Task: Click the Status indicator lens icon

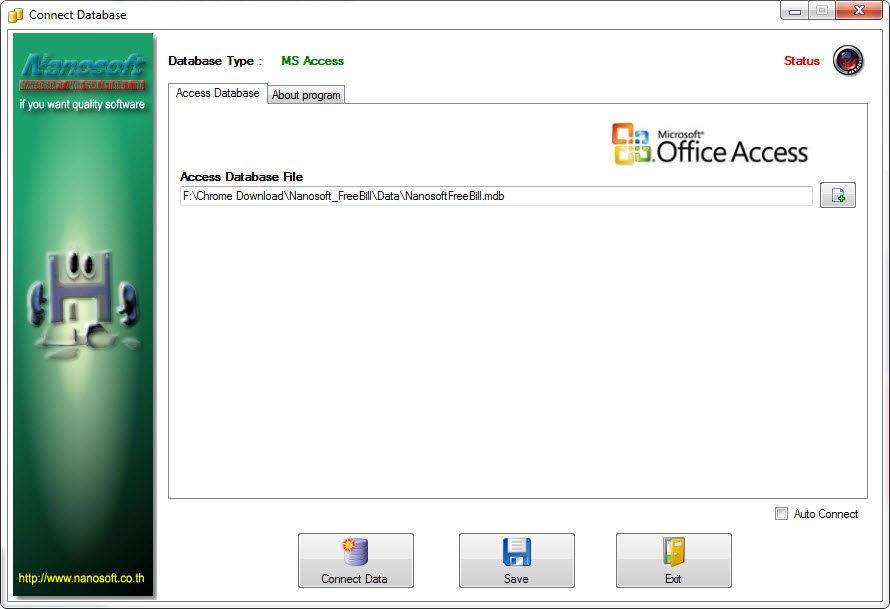Action: pos(848,61)
